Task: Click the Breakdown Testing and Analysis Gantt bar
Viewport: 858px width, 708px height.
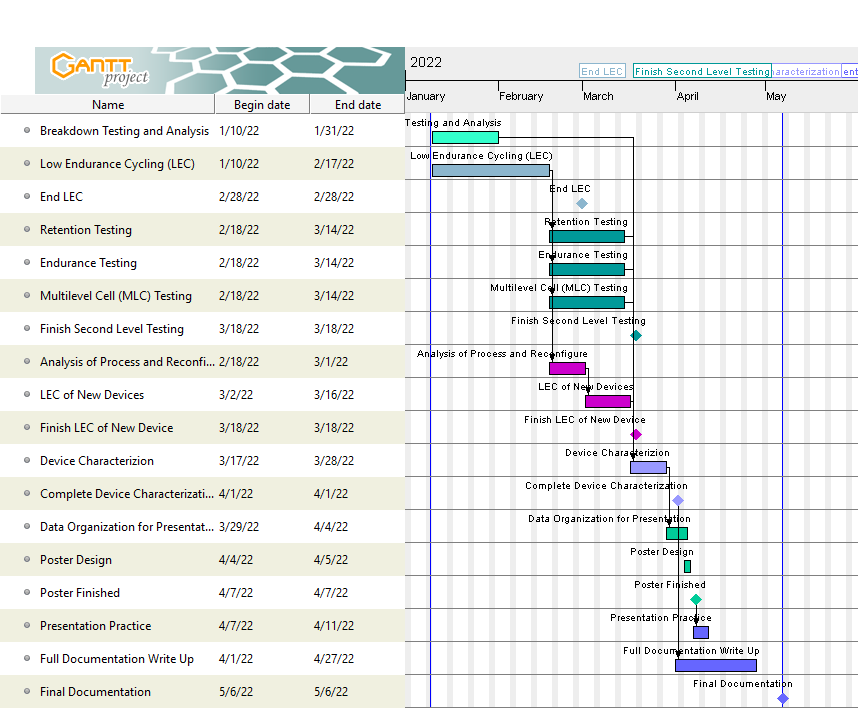Action: 465,137
